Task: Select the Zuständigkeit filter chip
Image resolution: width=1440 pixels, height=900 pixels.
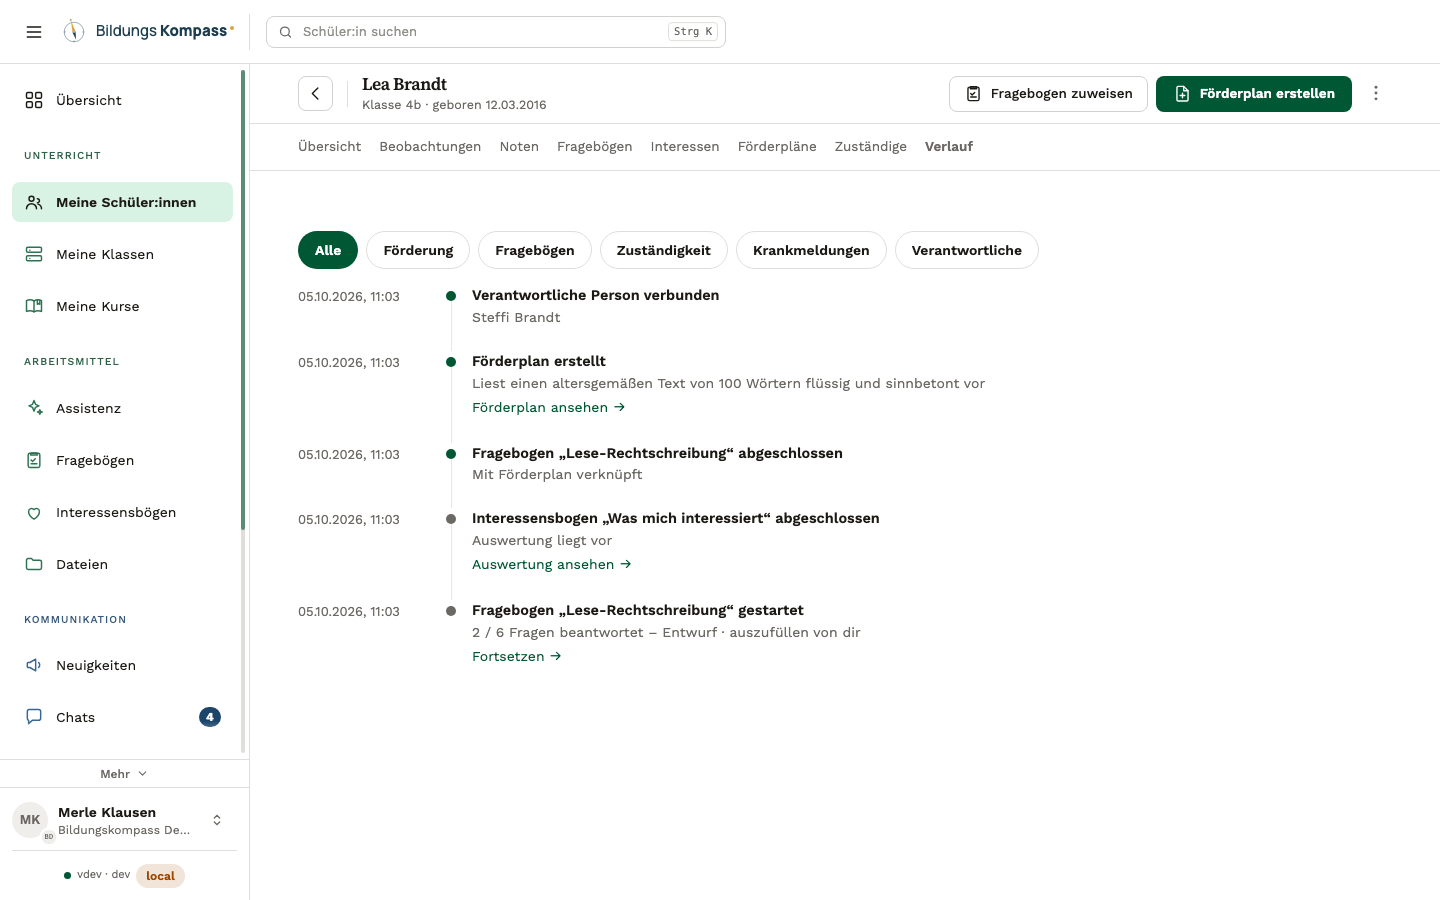Action: [x=664, y=250]
